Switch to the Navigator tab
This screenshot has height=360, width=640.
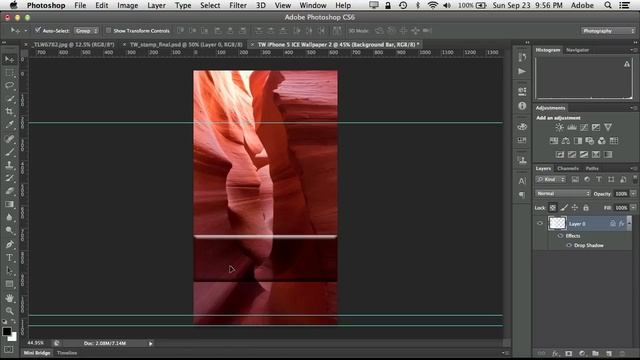(578, 50)
